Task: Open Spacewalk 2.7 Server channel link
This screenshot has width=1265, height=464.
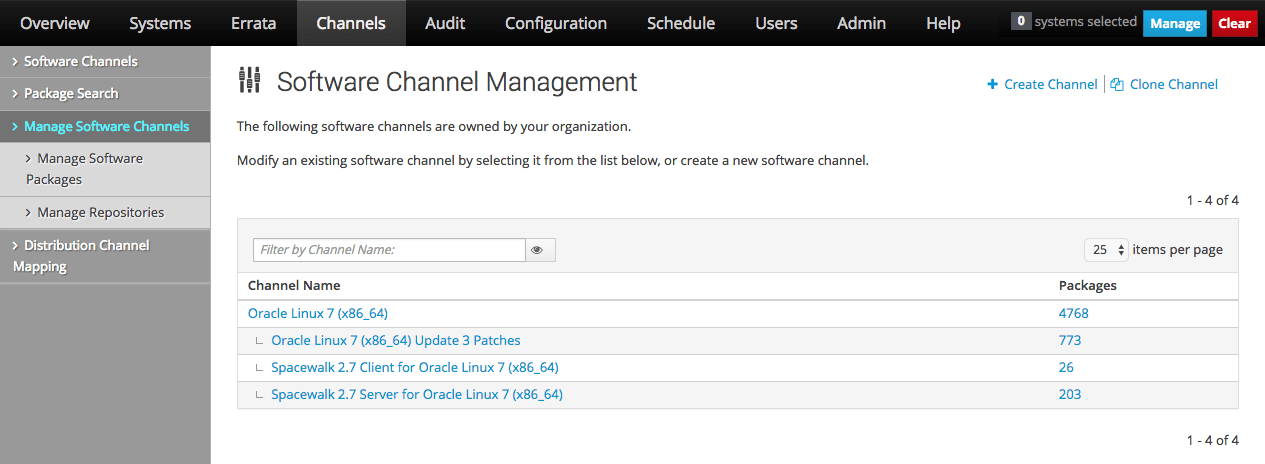Action: tap(417, 395)
